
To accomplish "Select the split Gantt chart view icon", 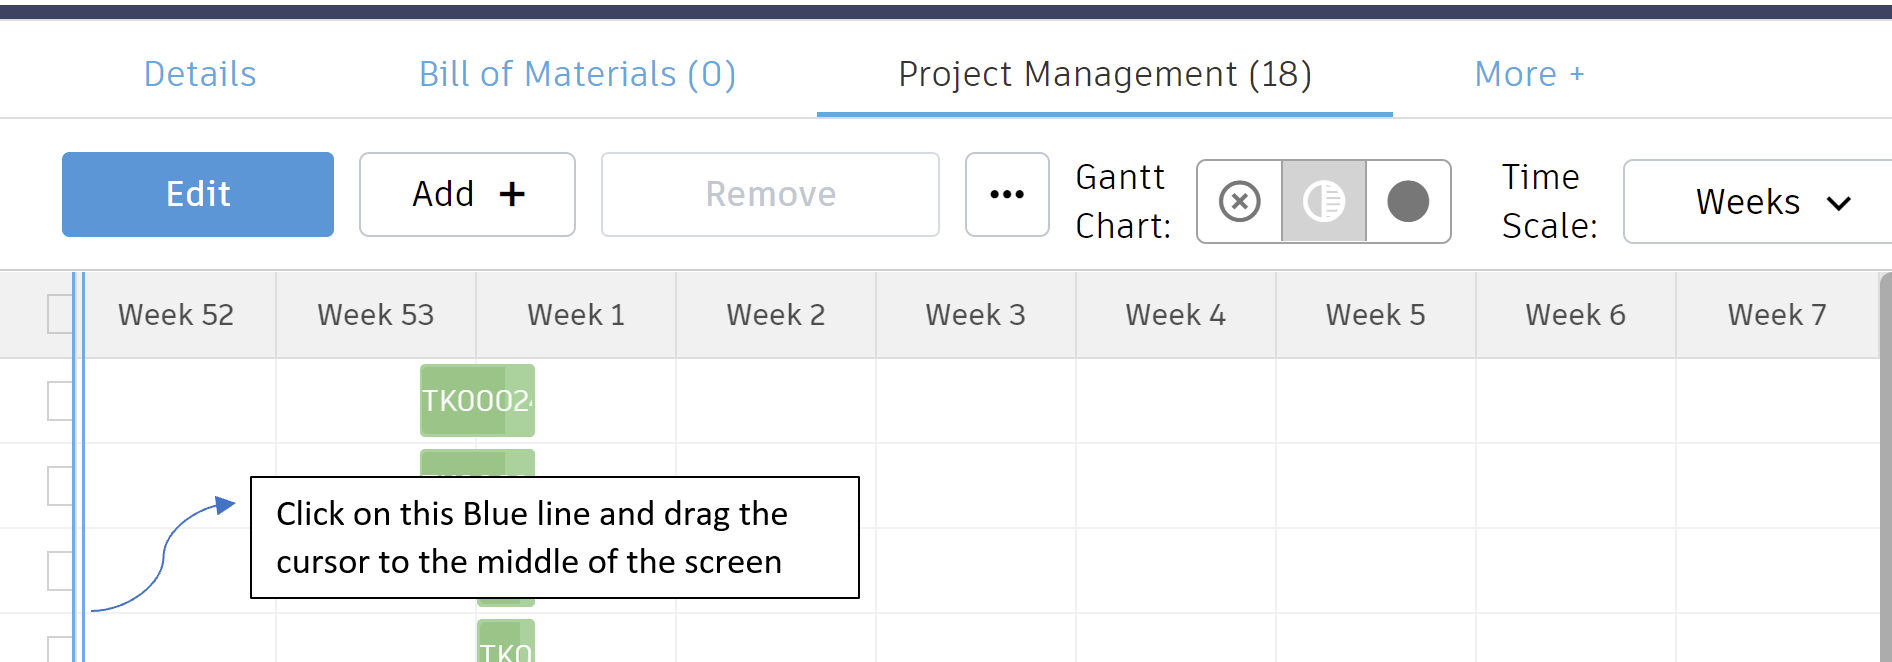I will [x=1322, y=201].
